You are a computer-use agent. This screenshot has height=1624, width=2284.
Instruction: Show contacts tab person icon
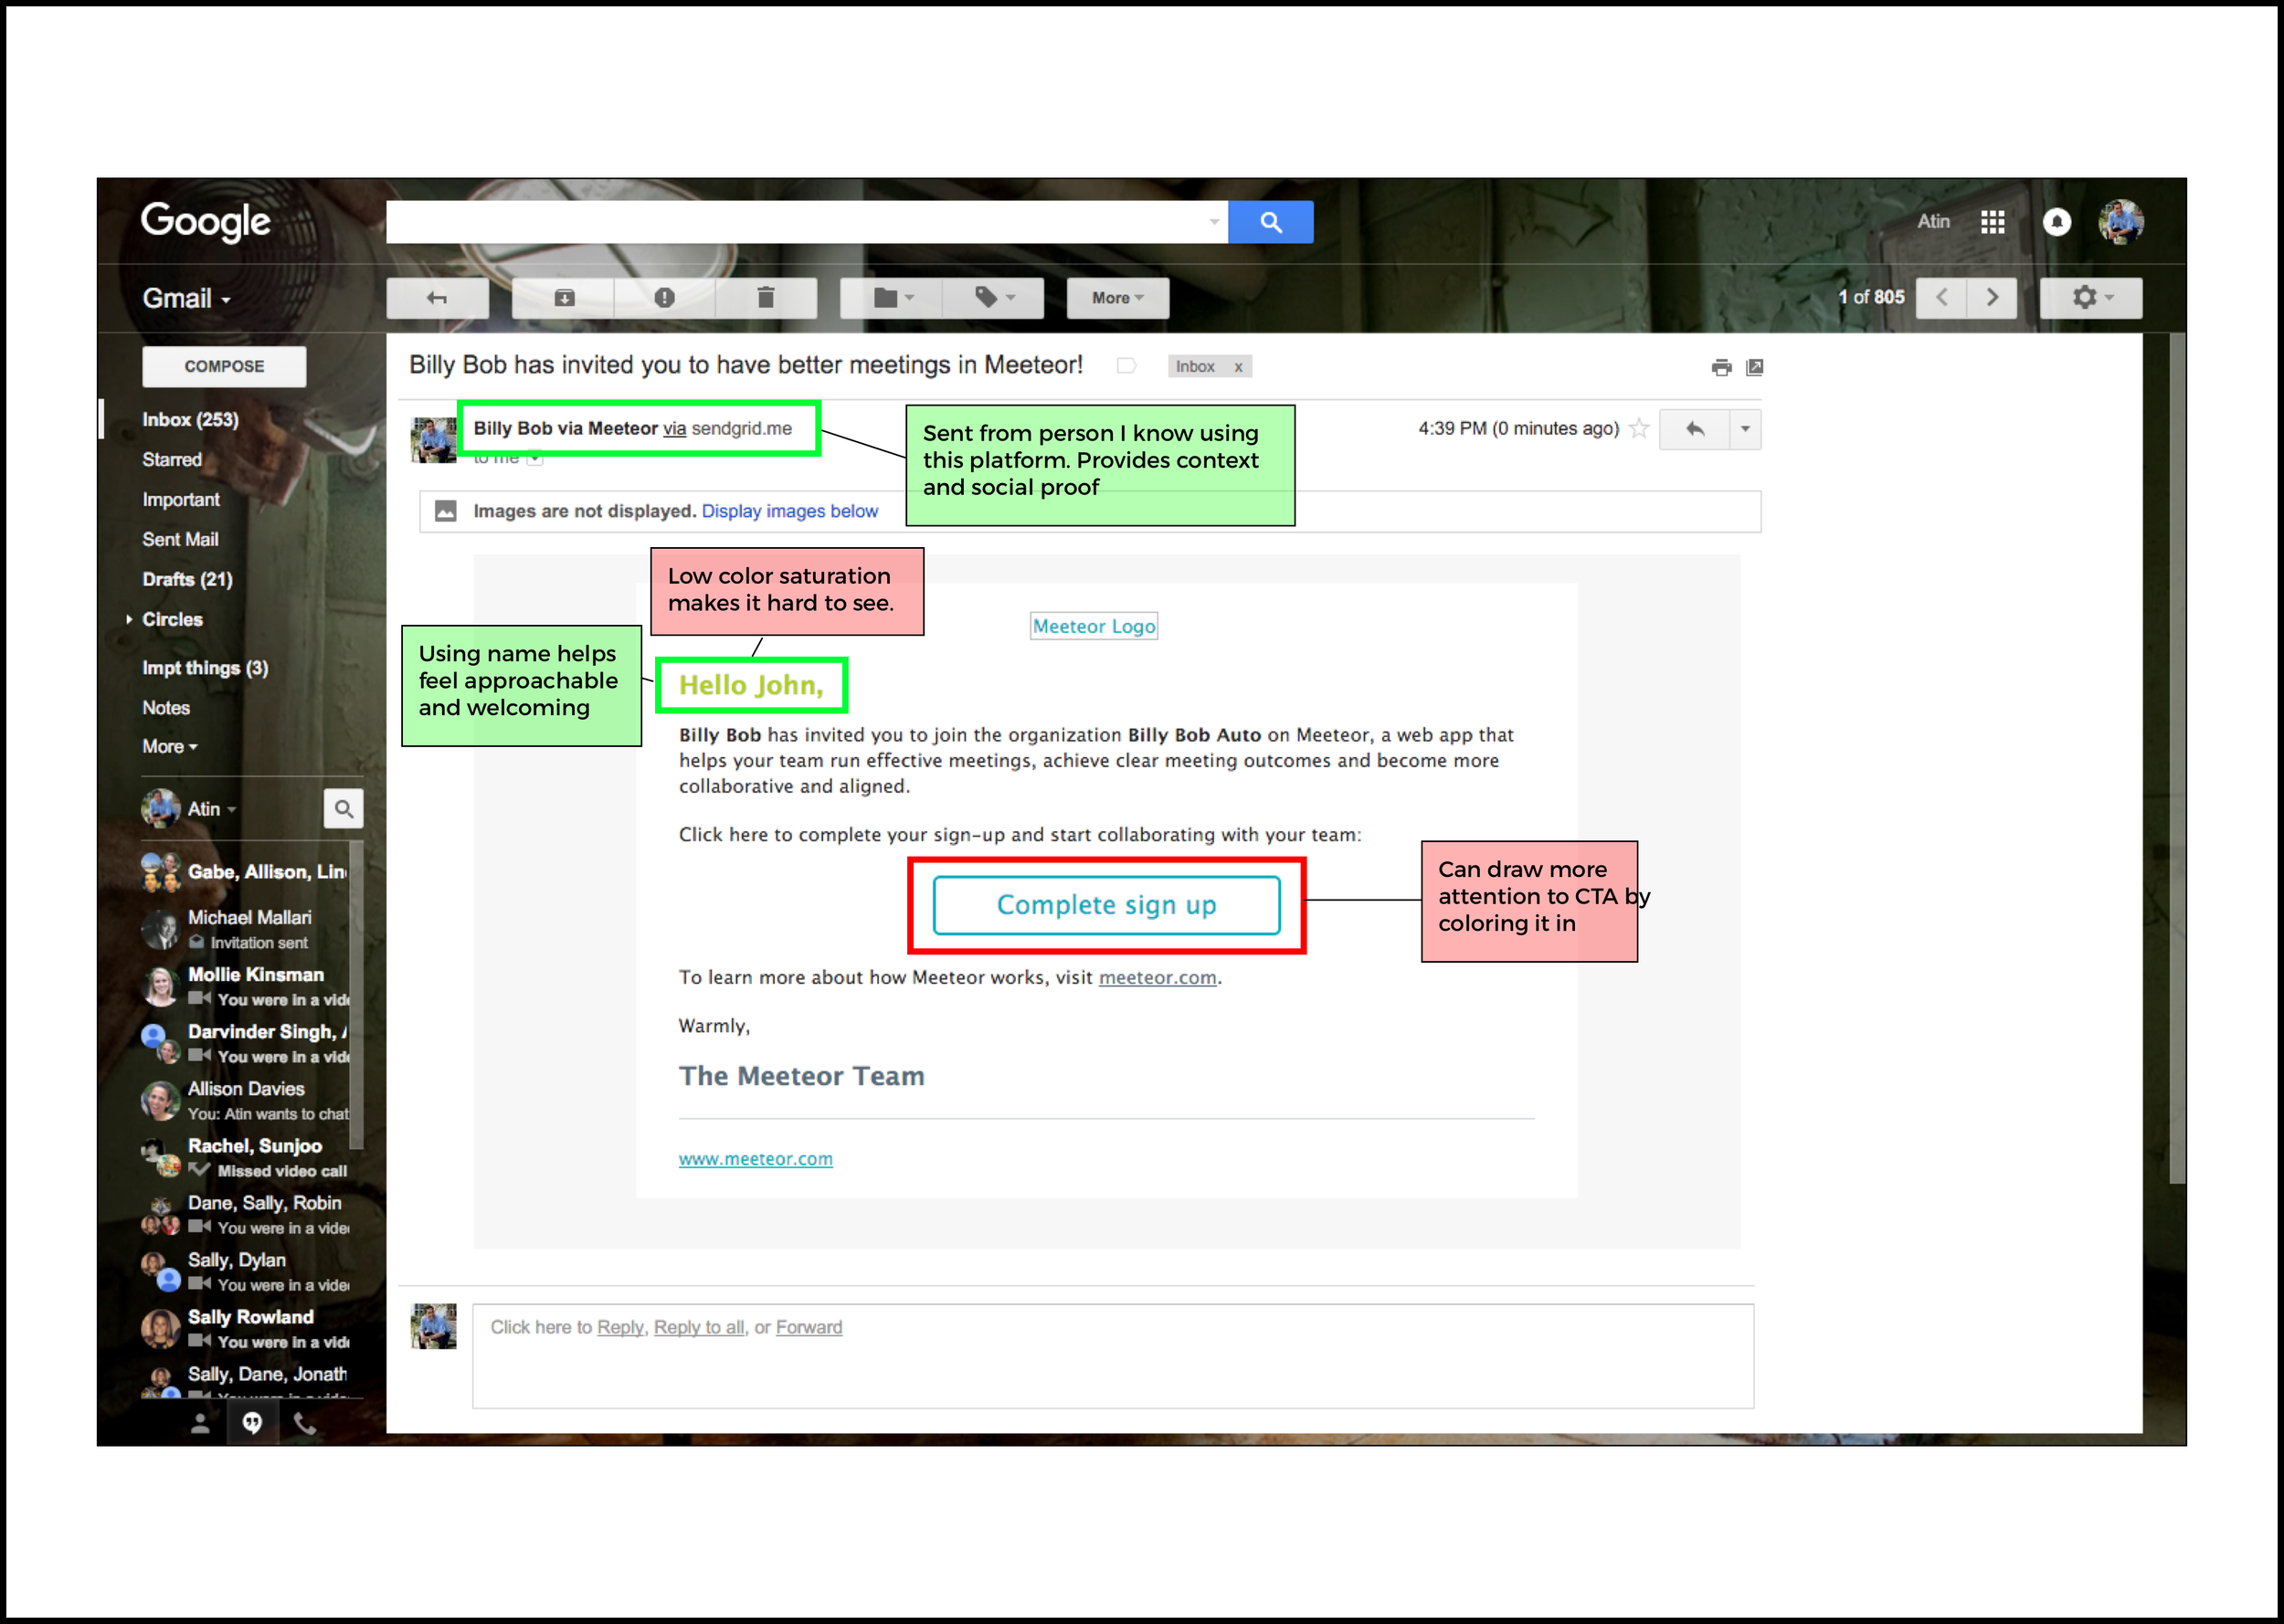200,1423
